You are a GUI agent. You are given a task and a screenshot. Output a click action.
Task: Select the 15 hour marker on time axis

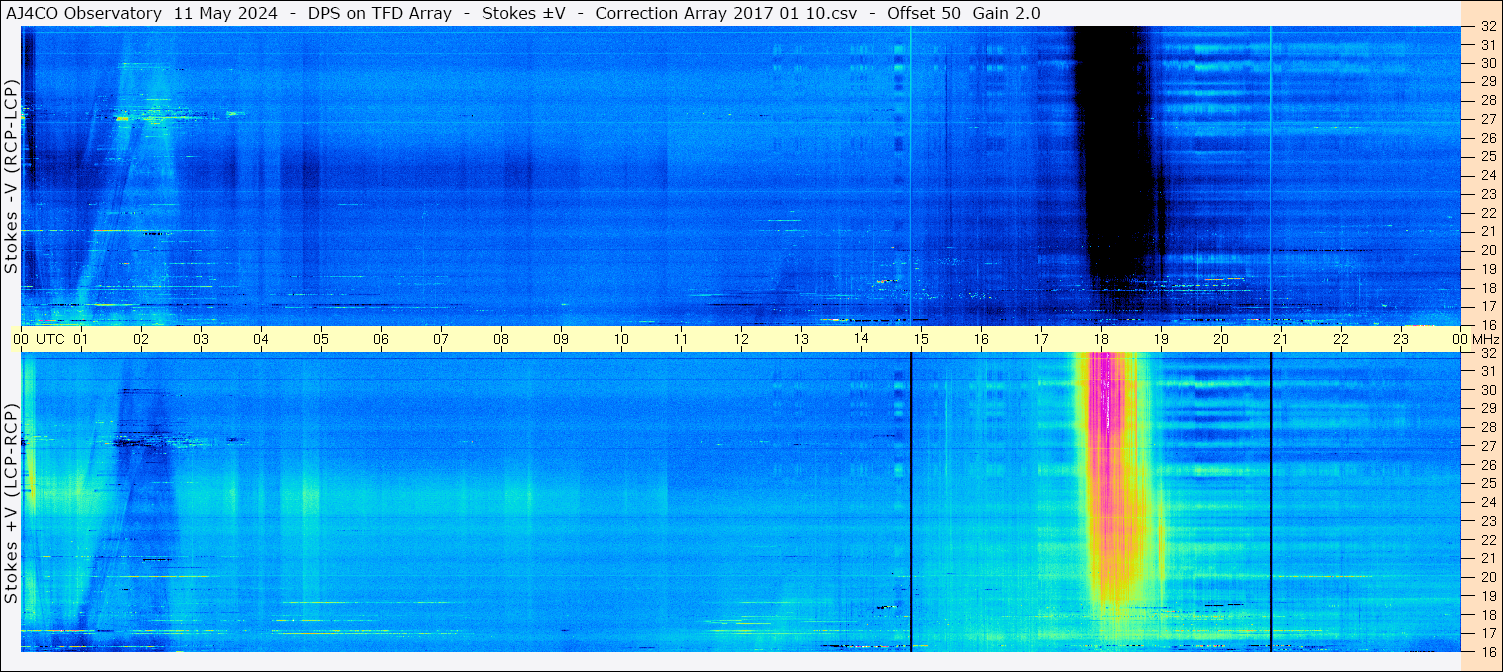click(x=921, y=340)
